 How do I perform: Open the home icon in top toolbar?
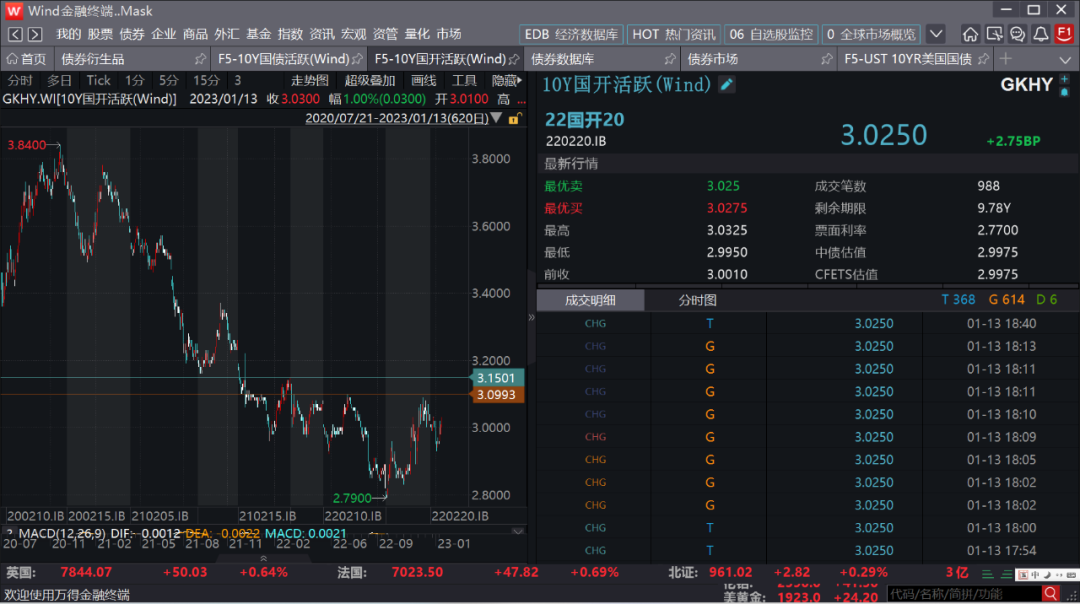[x=970, y=34]
